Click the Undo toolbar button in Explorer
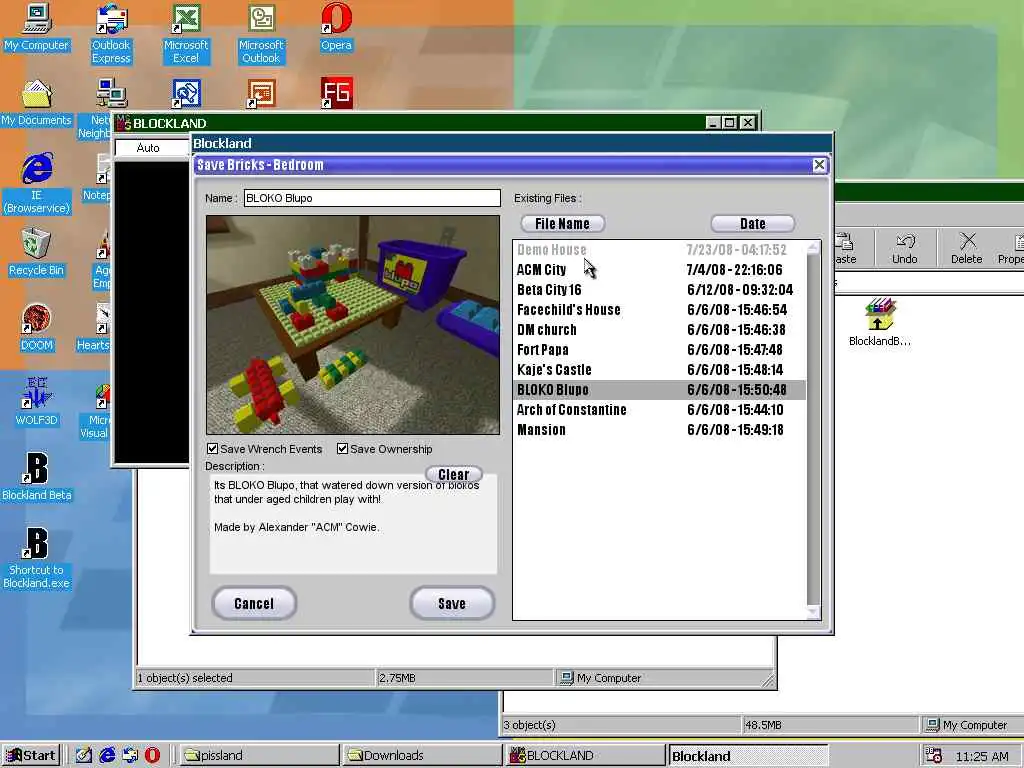1024x768 pixels. coord(904,248)
